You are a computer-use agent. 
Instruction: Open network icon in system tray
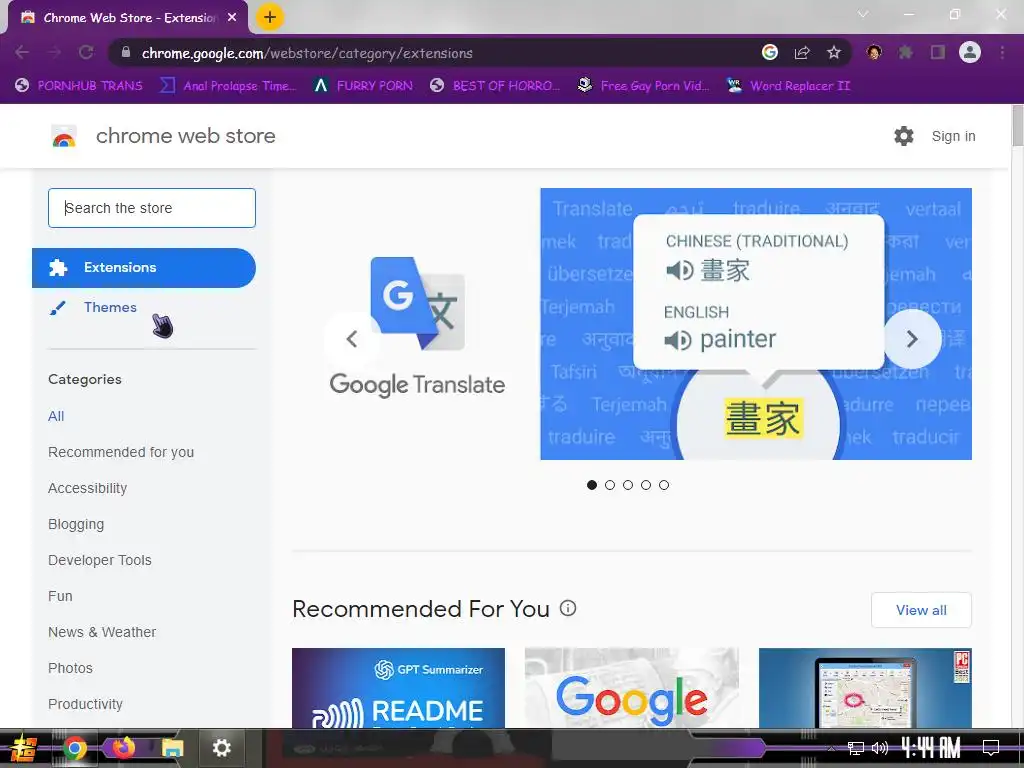pyautogui.click(x=855, y=748)
